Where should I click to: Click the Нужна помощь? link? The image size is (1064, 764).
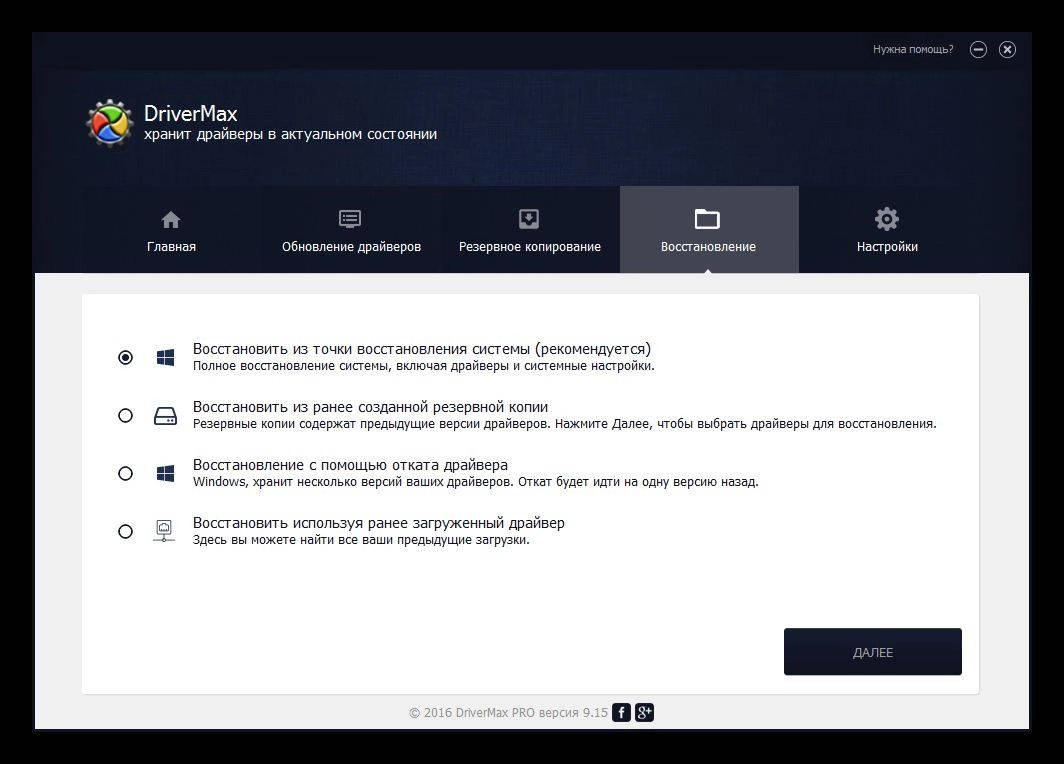[x=913, y=49]
